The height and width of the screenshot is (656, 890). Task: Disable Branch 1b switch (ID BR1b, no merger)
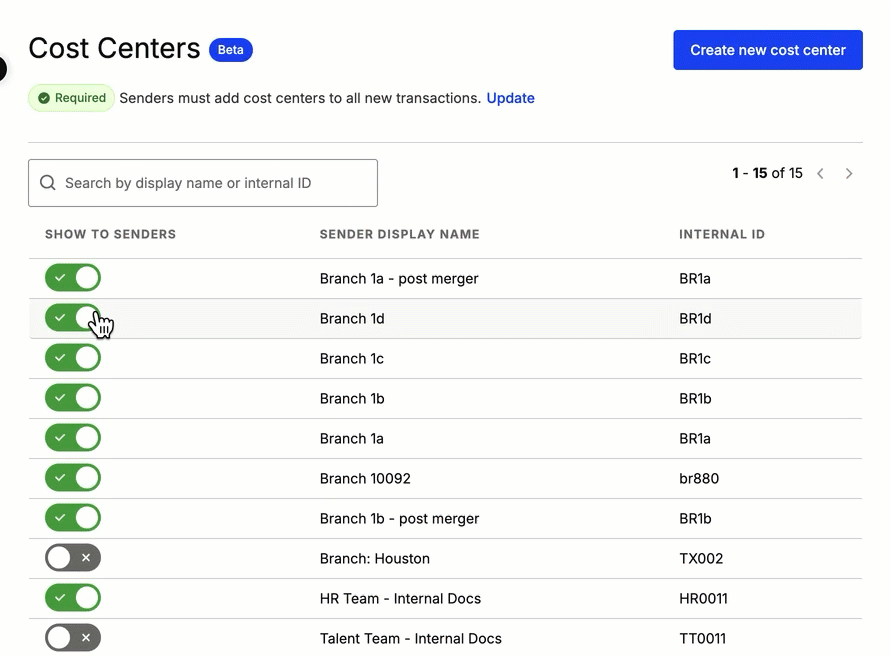(x=73, y=398)
